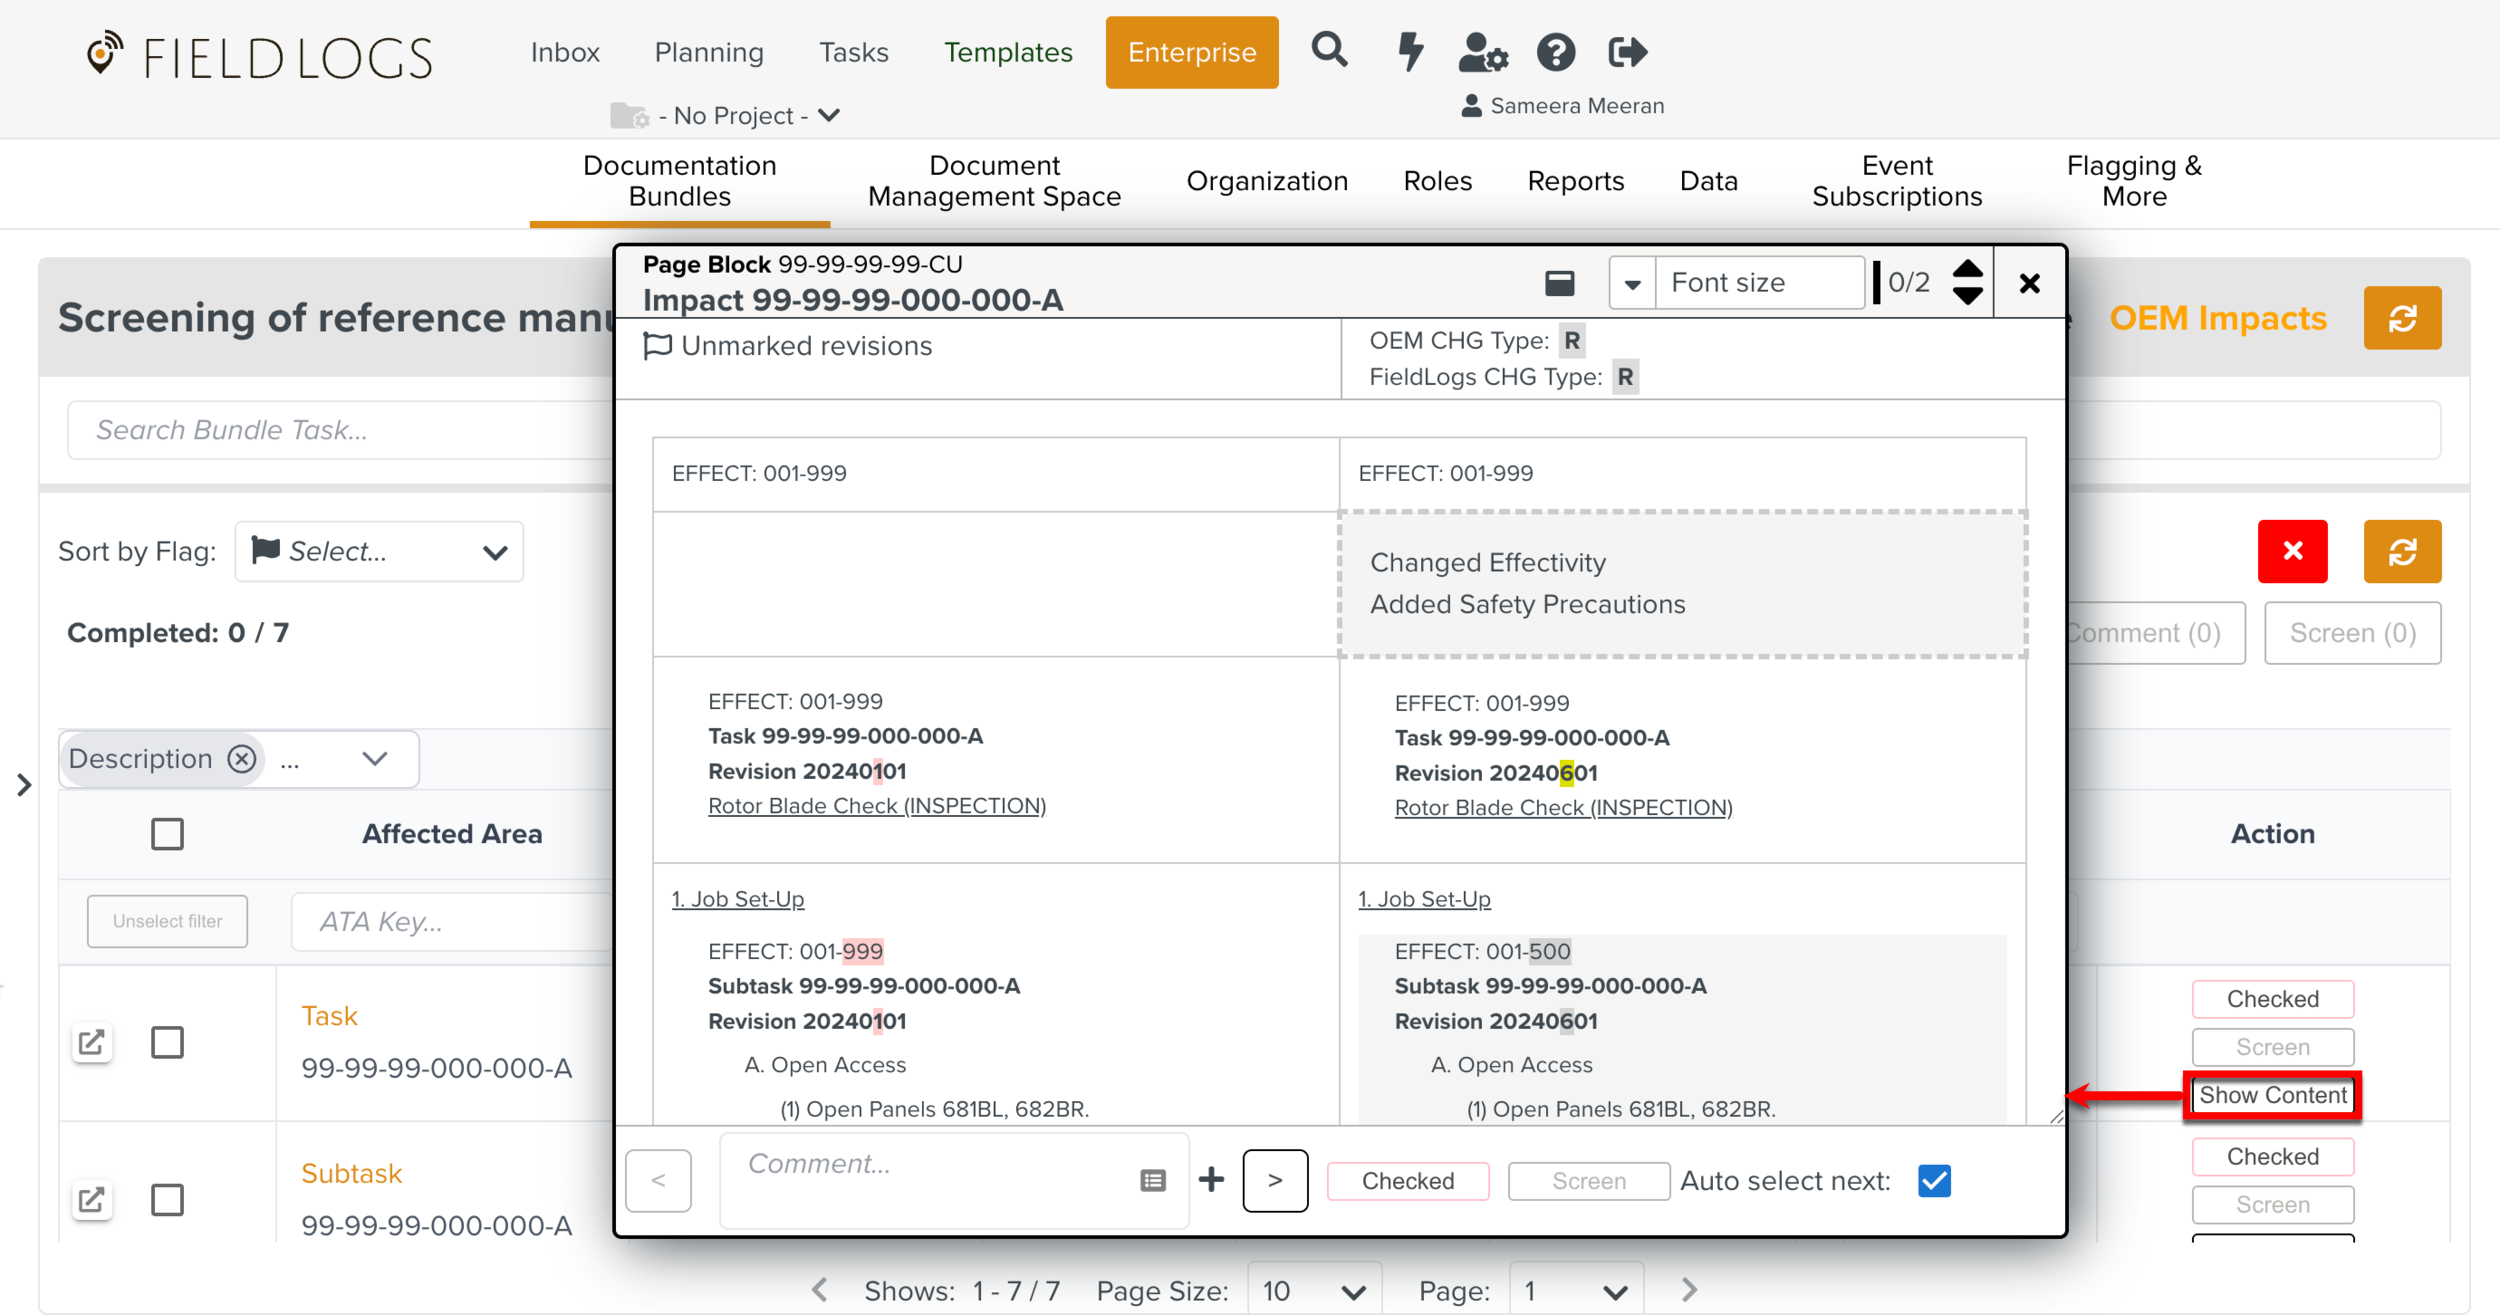
Task: Open the Page Size dropdown
Action: [x=1314, y=1290]
